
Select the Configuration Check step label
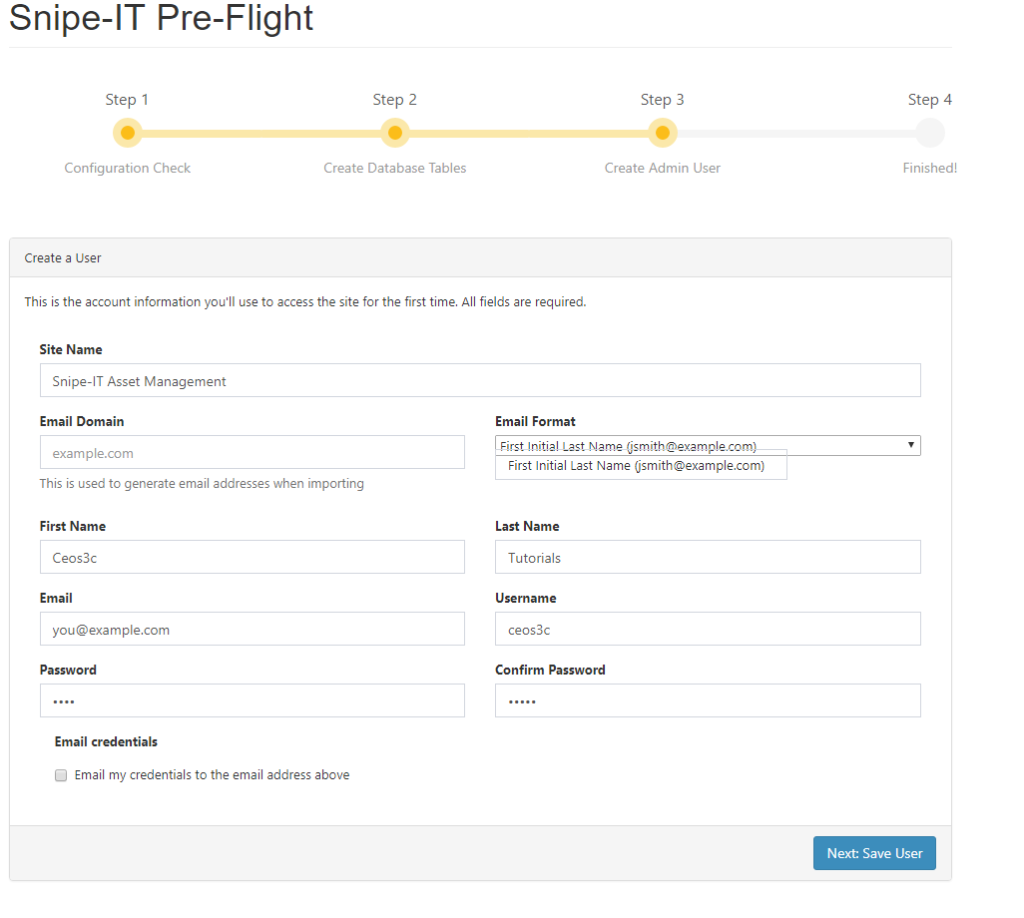tap(127, 167)
